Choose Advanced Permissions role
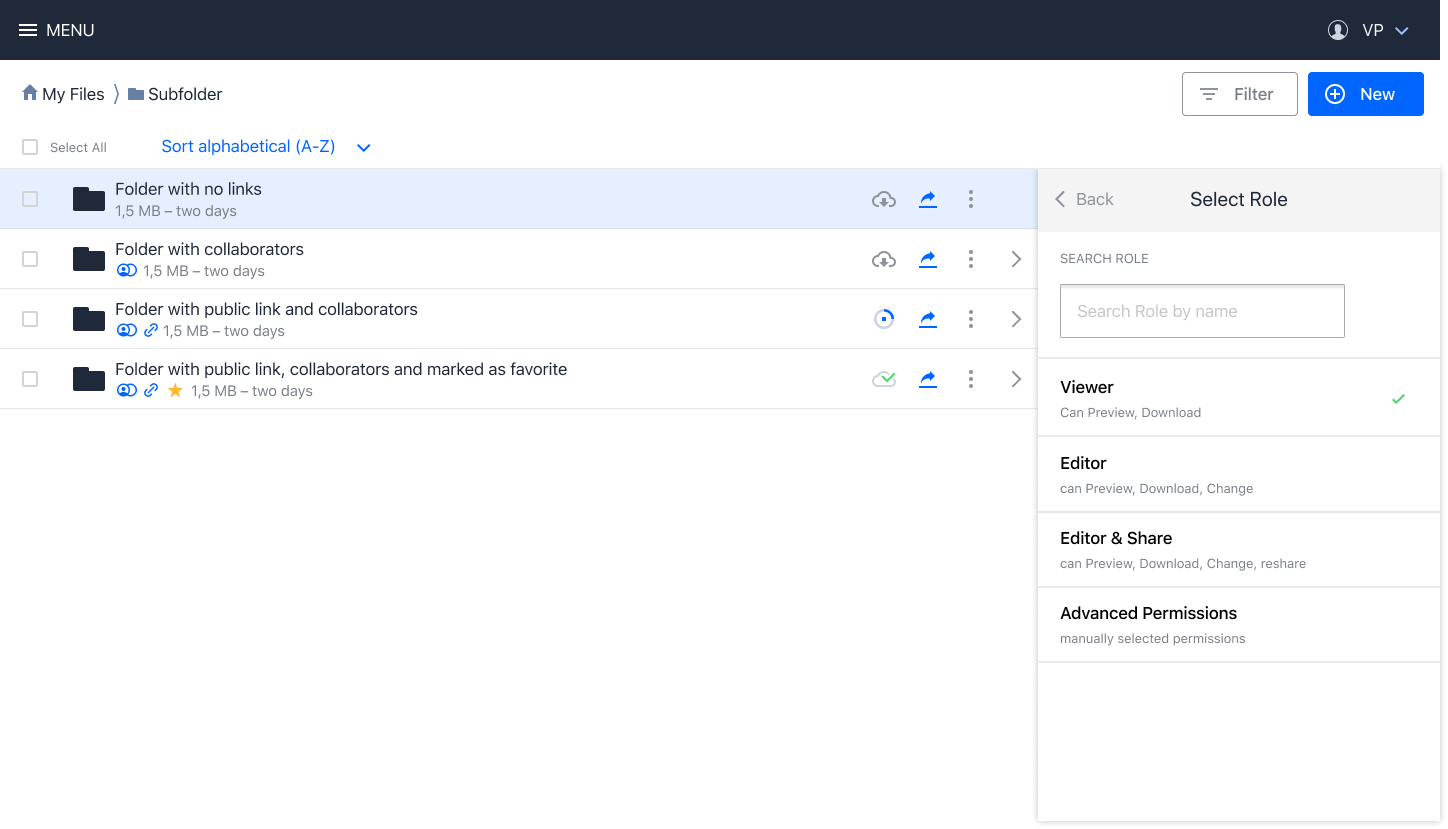 (1239, 625)
